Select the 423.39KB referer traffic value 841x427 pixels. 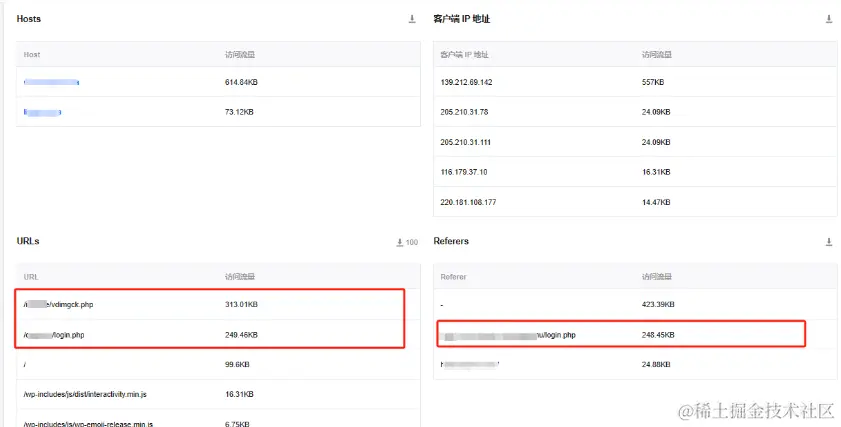coord(658,305)
